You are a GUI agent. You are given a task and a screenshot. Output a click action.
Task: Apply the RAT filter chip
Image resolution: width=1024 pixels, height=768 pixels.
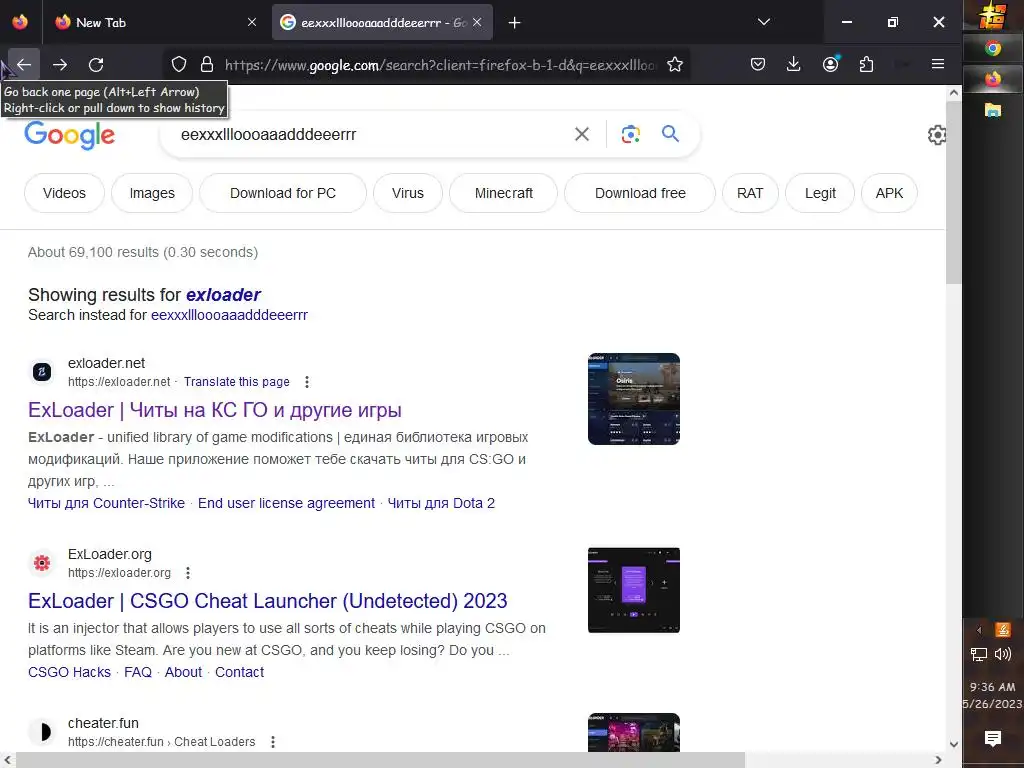tap(750, 193)
